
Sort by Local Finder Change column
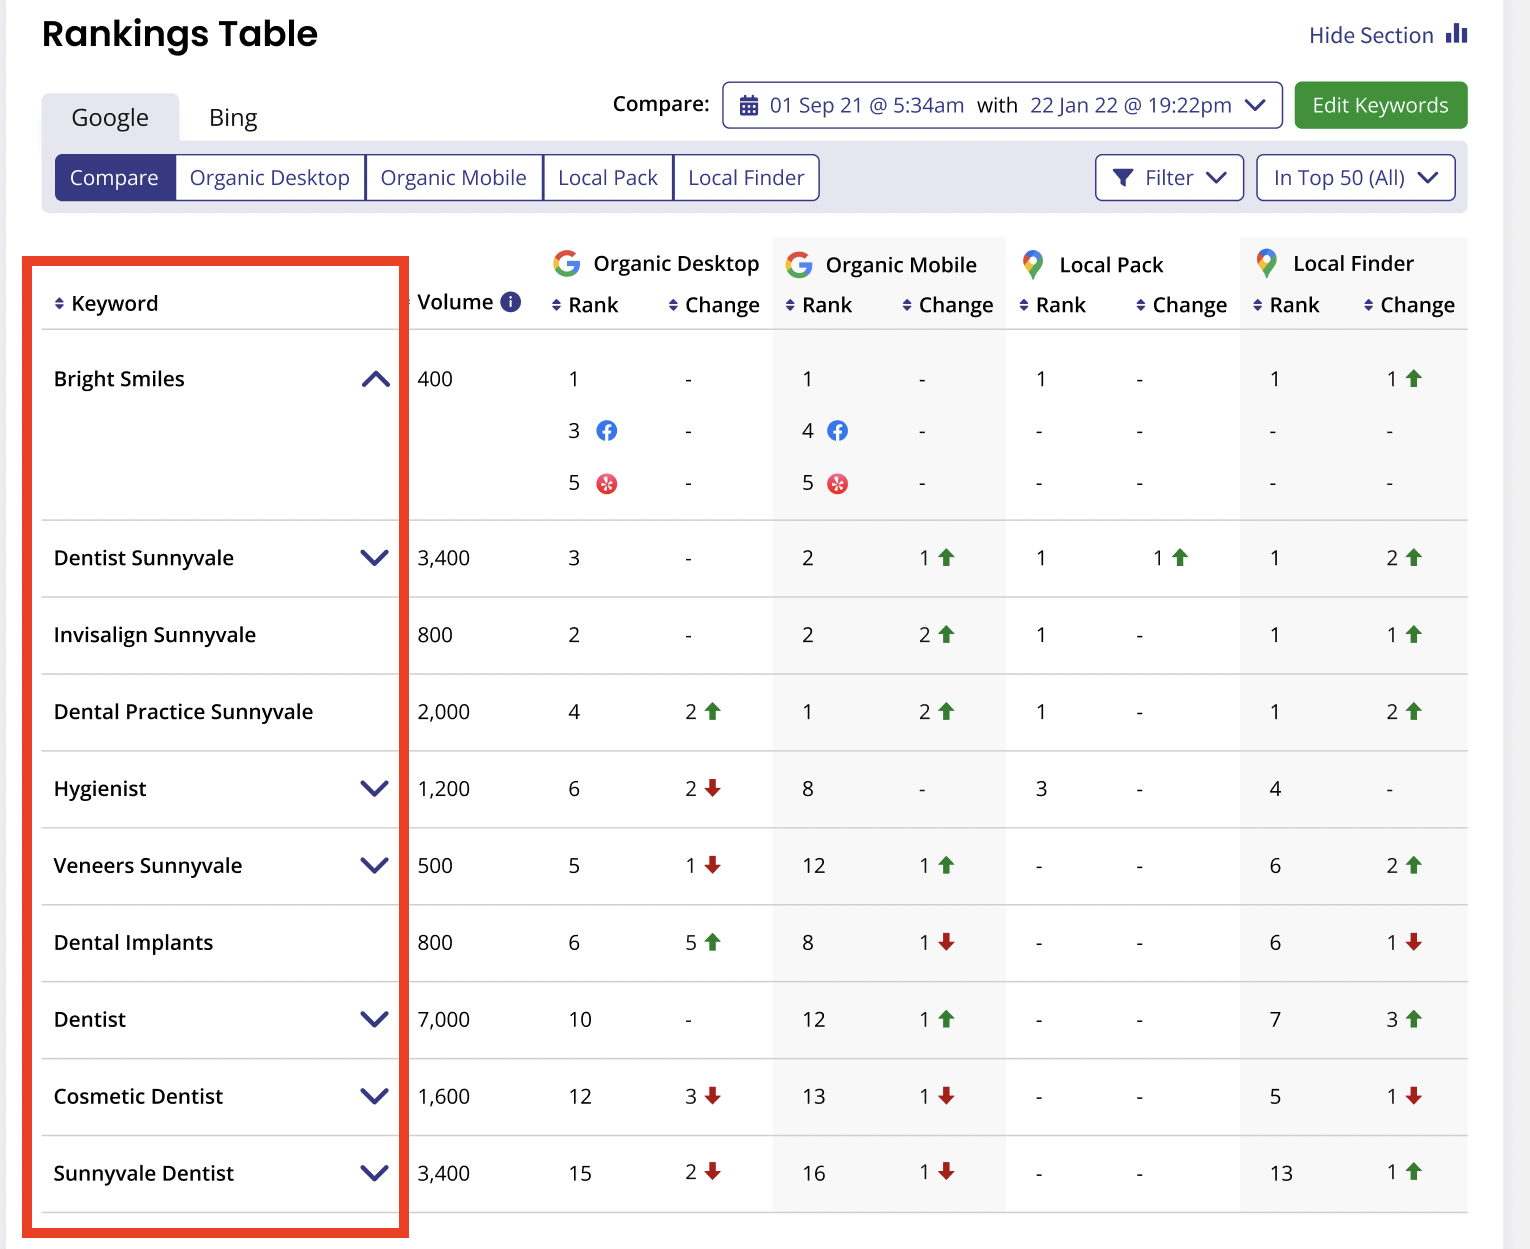coord(1368,305)
